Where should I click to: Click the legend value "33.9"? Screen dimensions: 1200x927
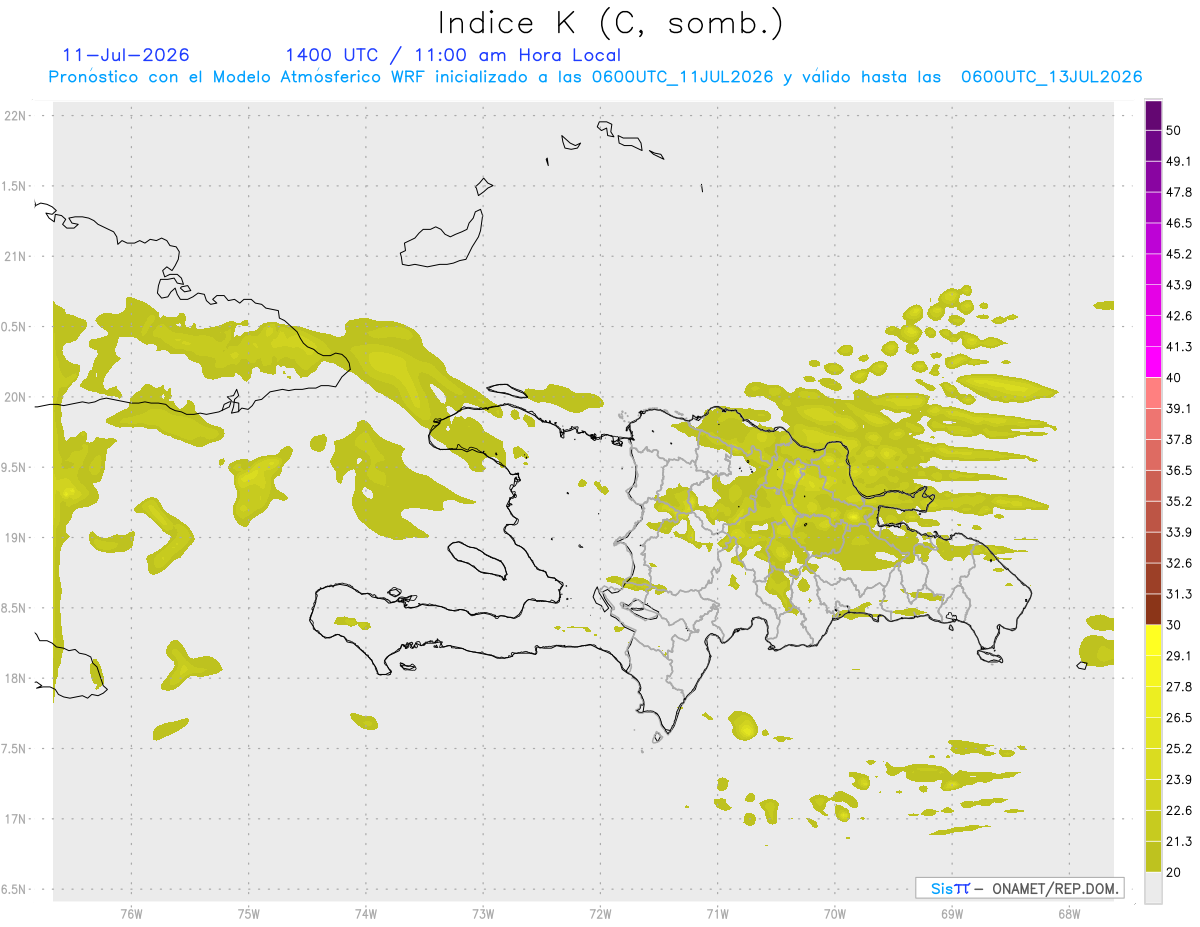click(x=1180, y=532)
